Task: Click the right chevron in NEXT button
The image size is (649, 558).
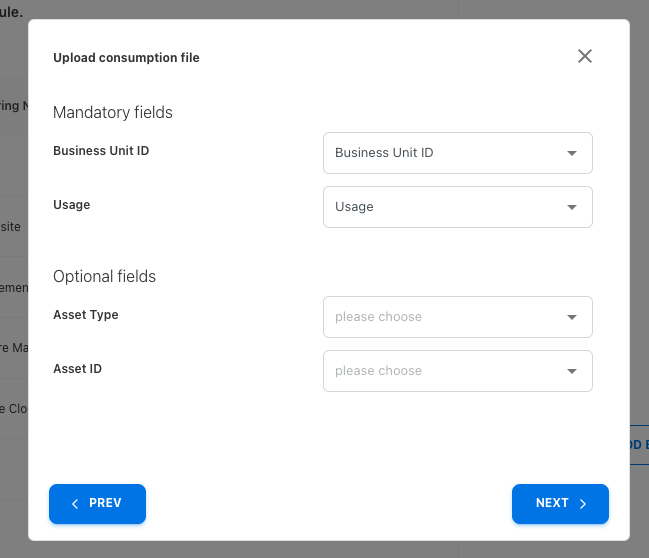Action: tap(583, 504)
